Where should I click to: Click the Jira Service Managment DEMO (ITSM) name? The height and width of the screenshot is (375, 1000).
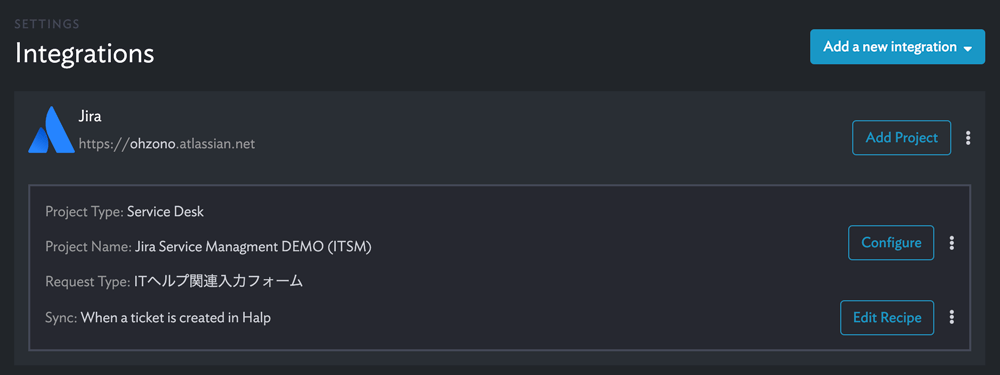pyautogui.click(x=253, y=246)
